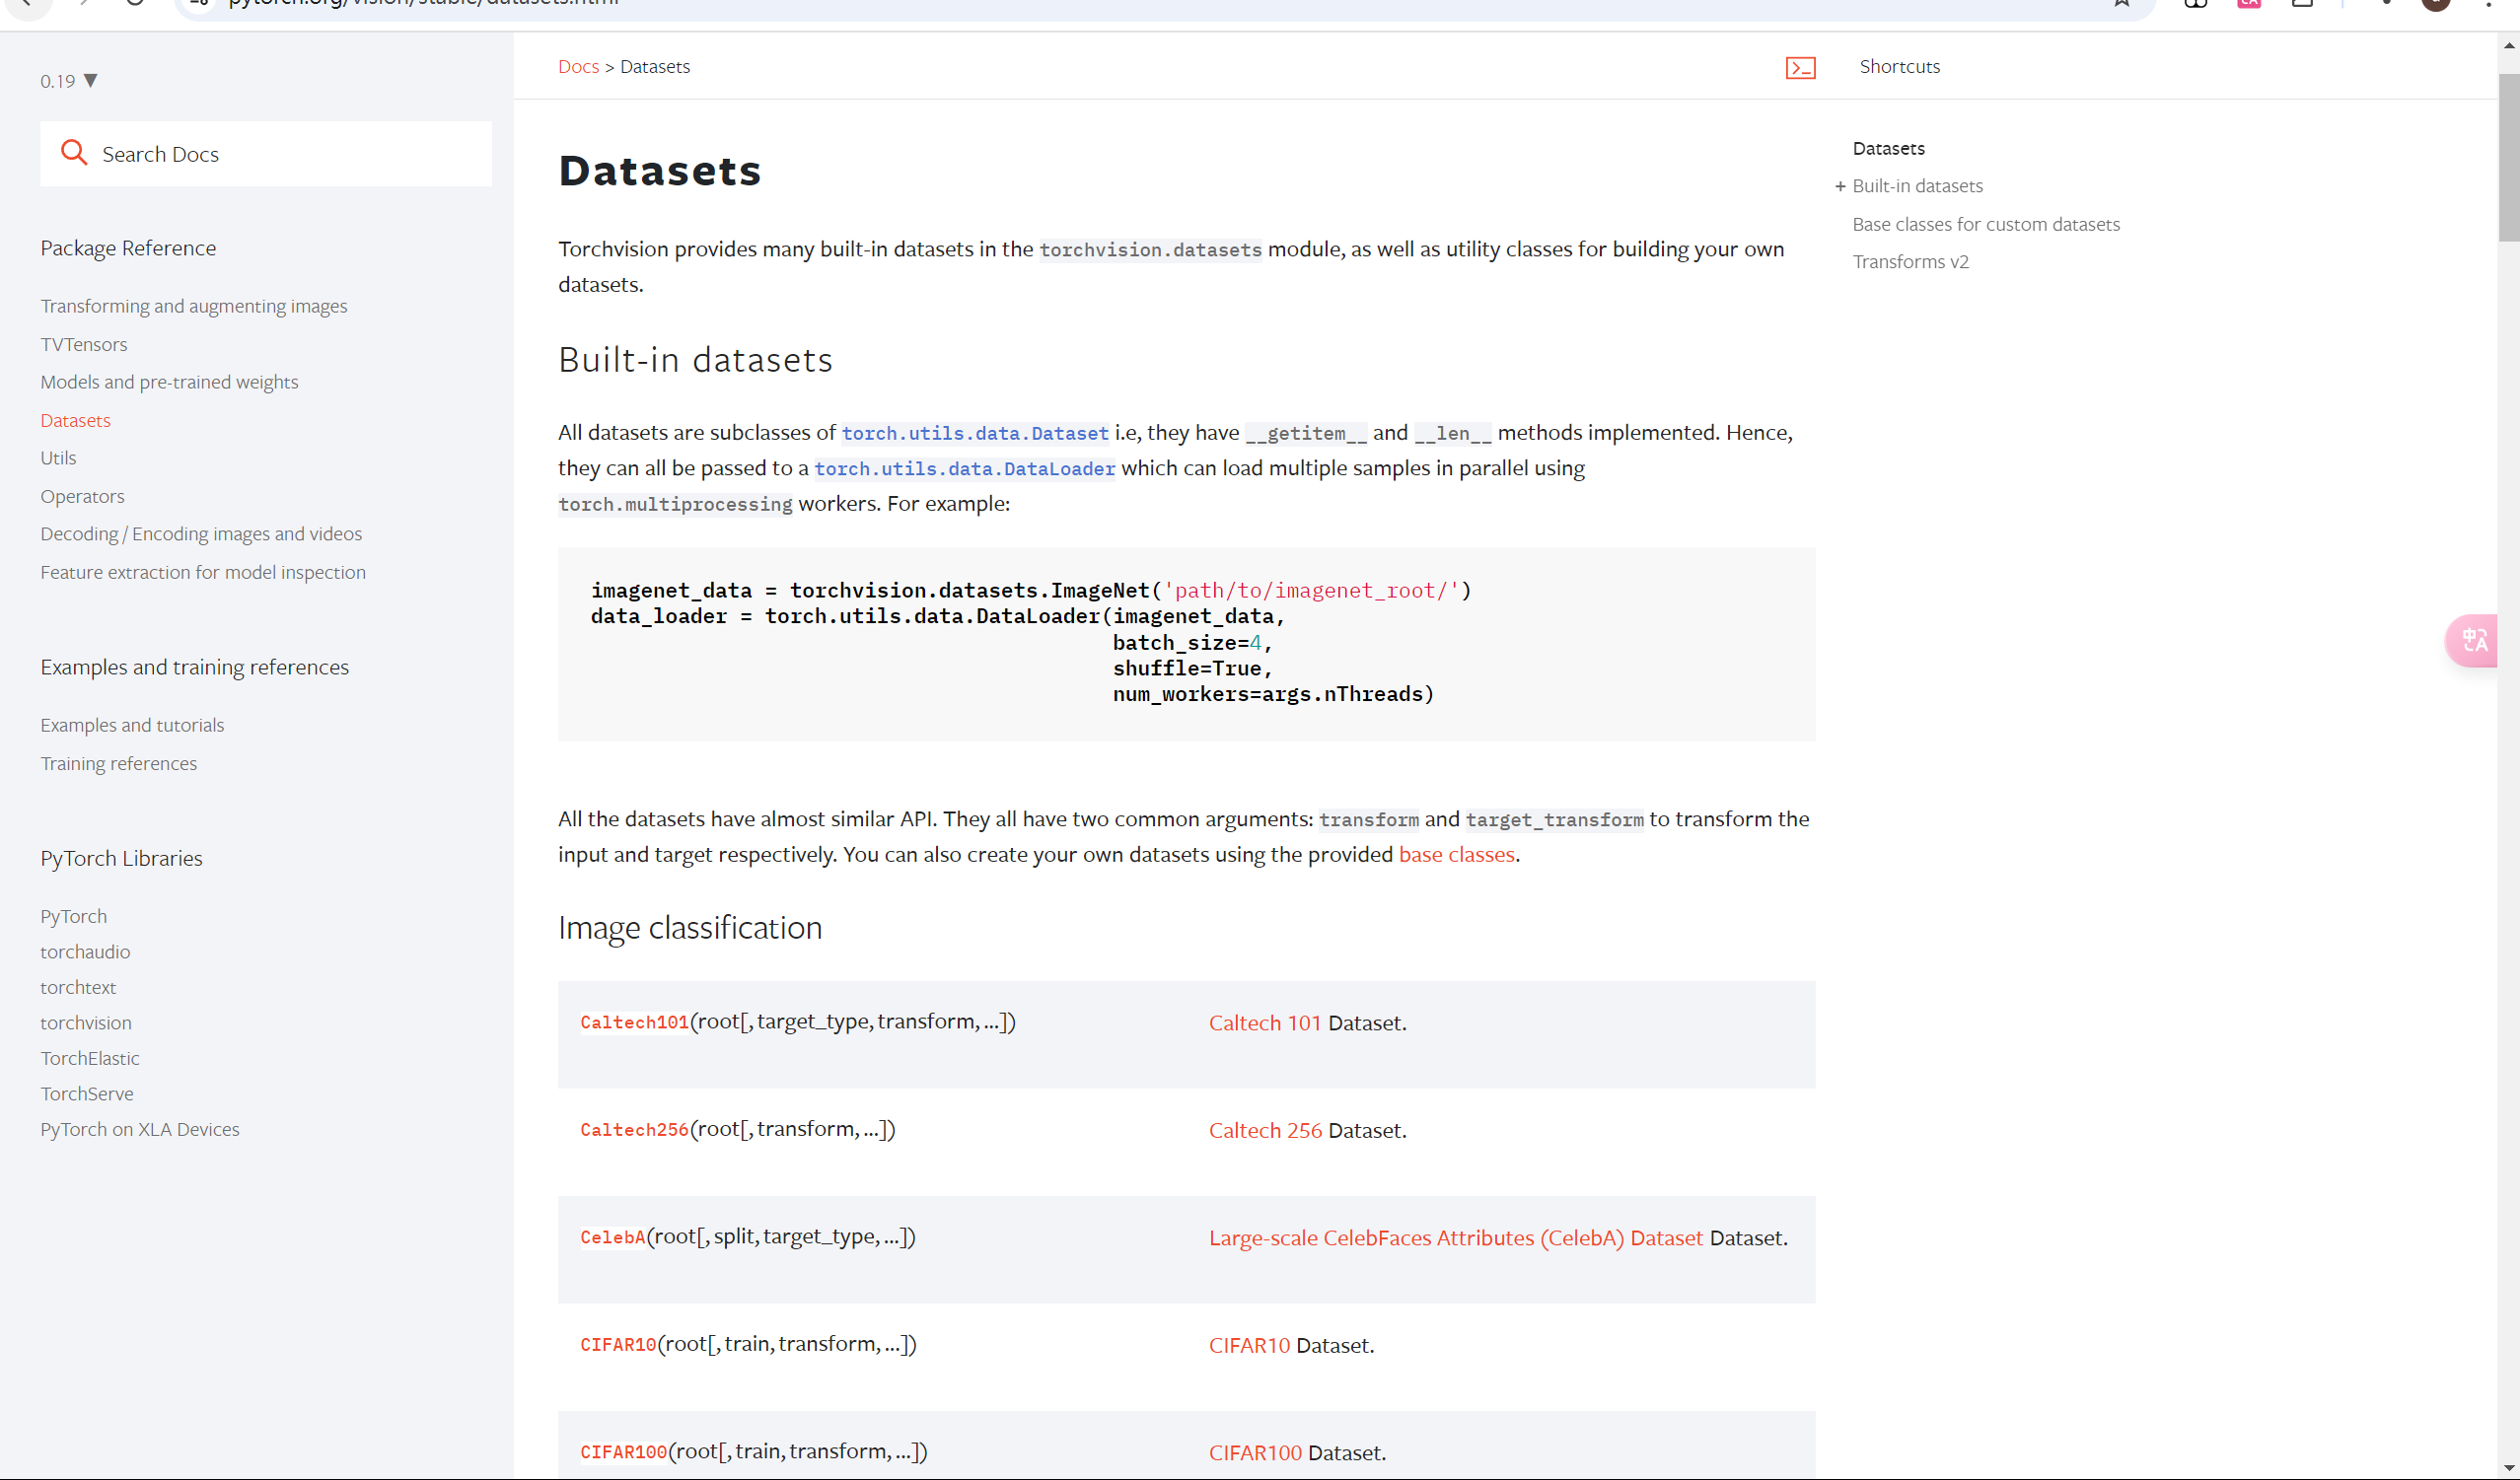Click the scrollbar up arrow
Viewport: 2520px width, 1480px height.
click(x=2508, y=45)
